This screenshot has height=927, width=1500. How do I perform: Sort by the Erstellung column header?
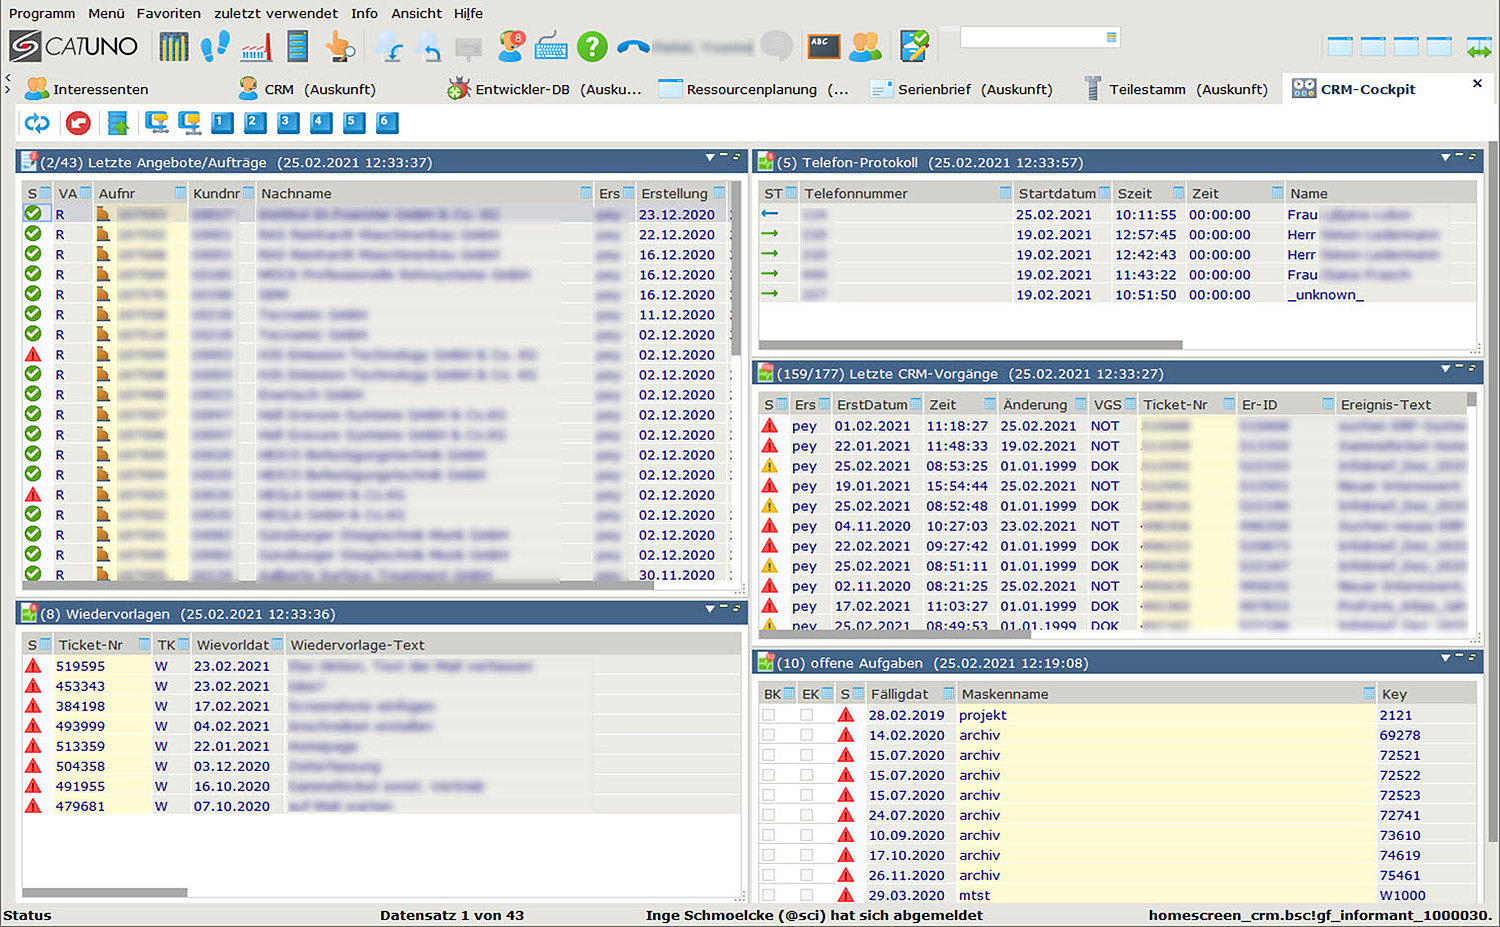pyautogui.click(x=674, y=193)
